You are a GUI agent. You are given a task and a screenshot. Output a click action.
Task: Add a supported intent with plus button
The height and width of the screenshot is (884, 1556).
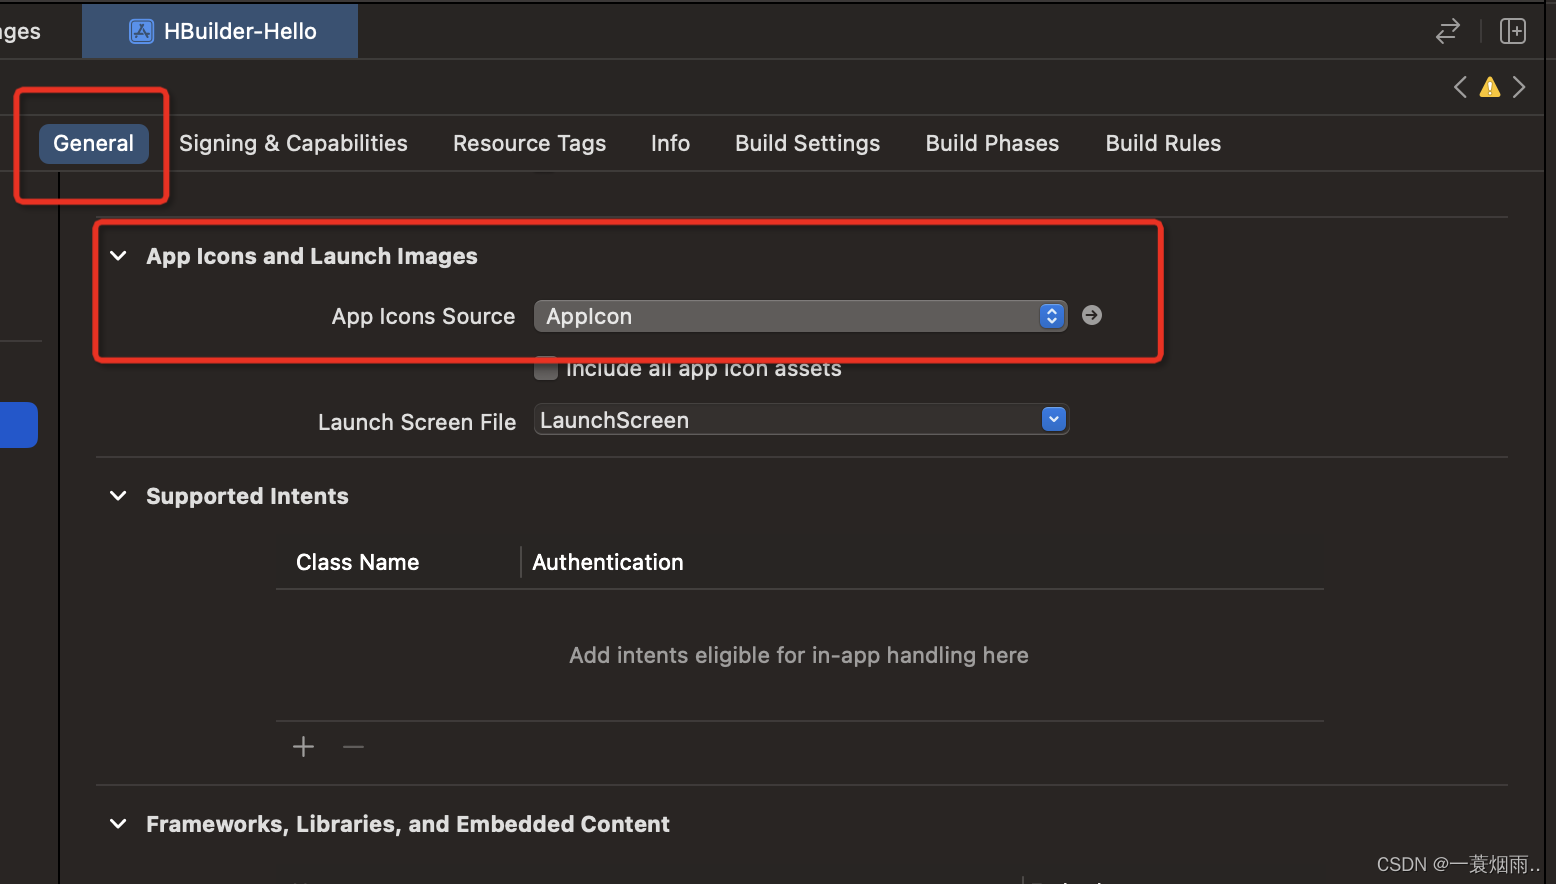pos(303,746)
